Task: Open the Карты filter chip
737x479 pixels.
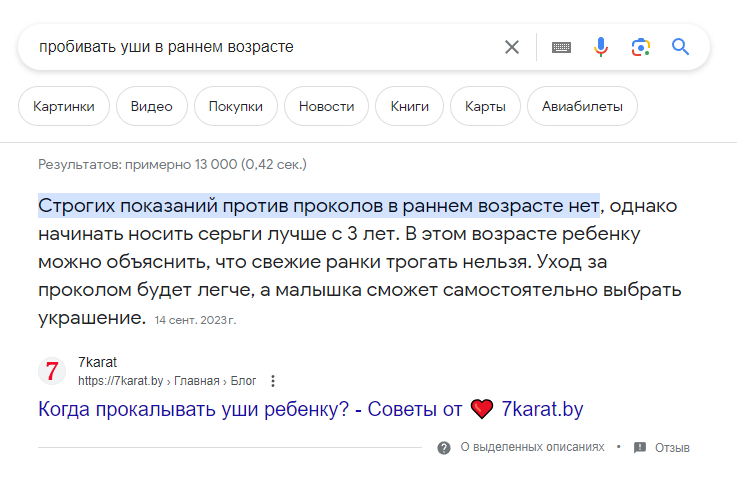Action: pyautogui.click(x=485, y=106)
